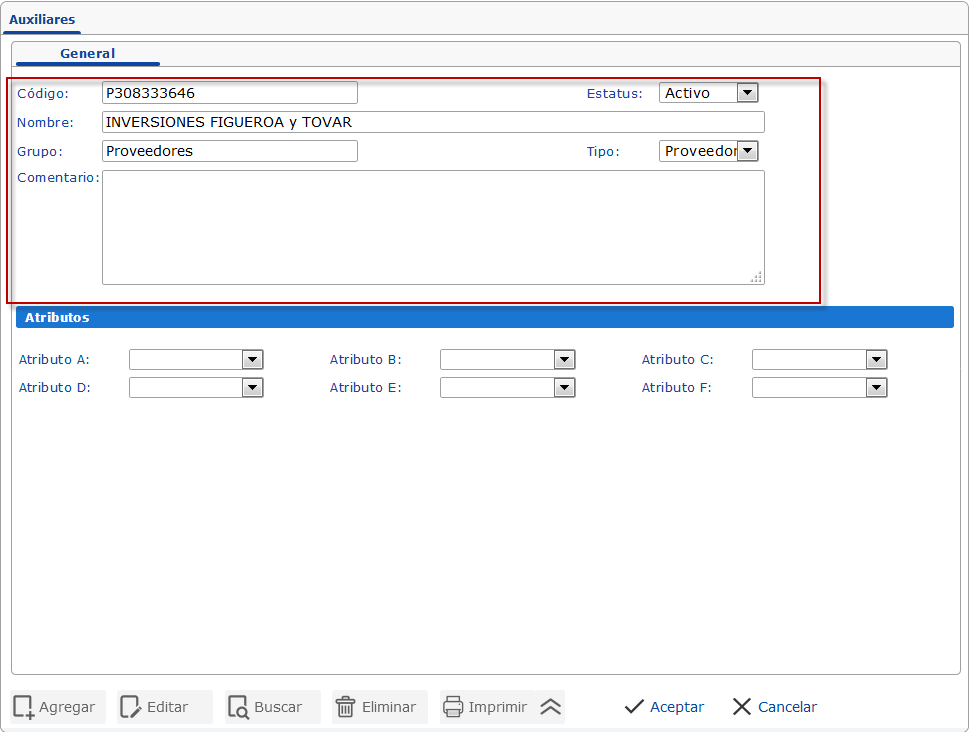Viewport: 973px width, 732px height.
Task: Open the Tipo dropdown showing Proveedor
Action: (747, 151)
